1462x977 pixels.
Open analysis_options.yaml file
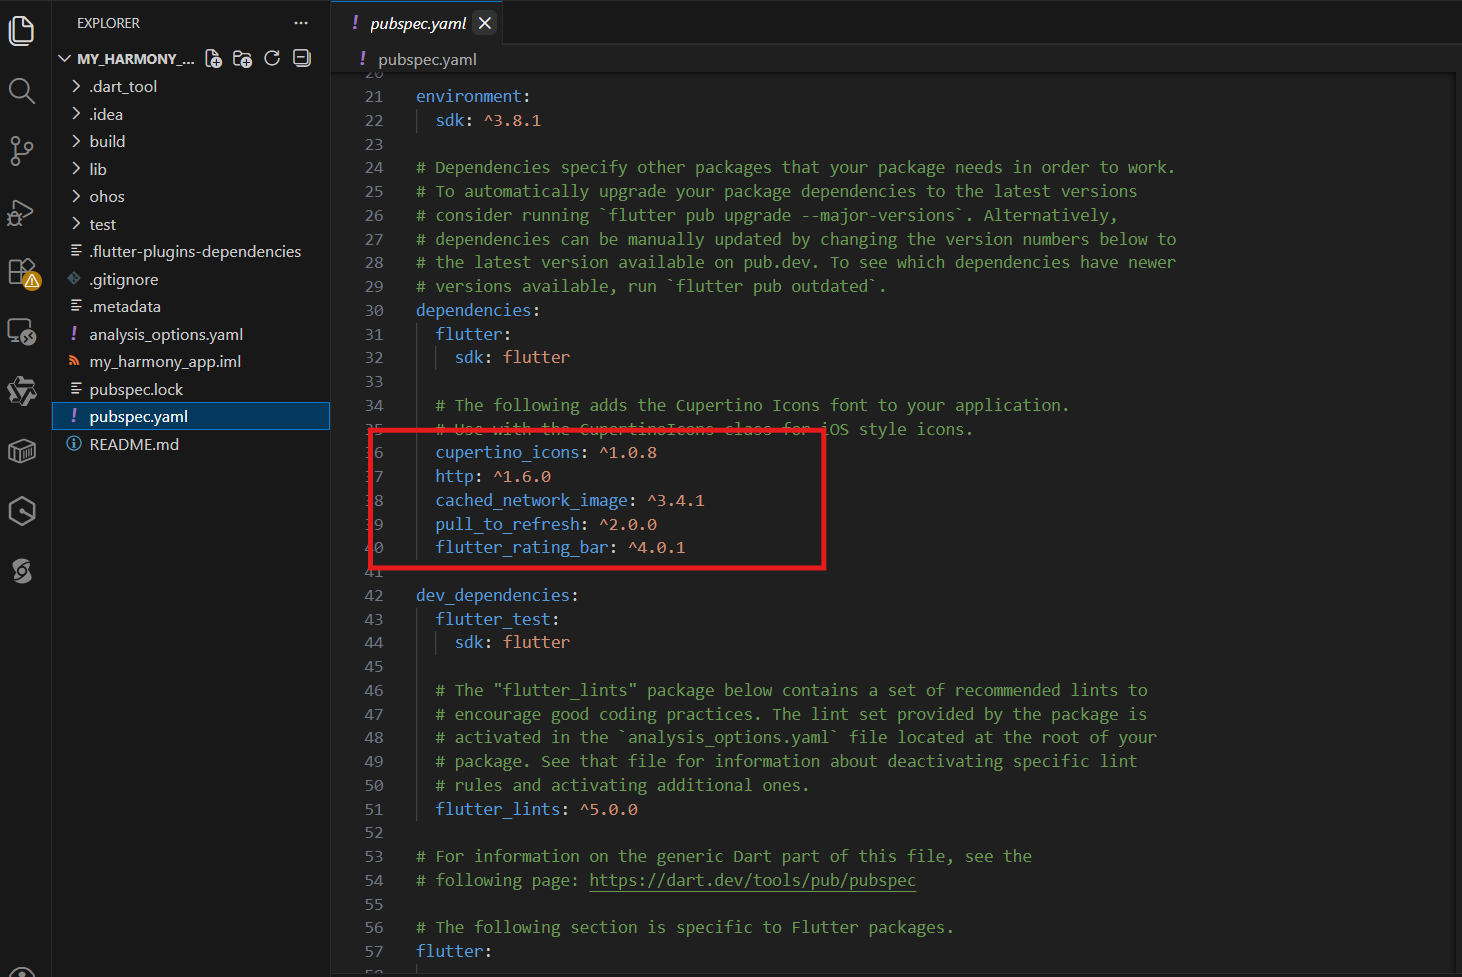tap(191, 334)
